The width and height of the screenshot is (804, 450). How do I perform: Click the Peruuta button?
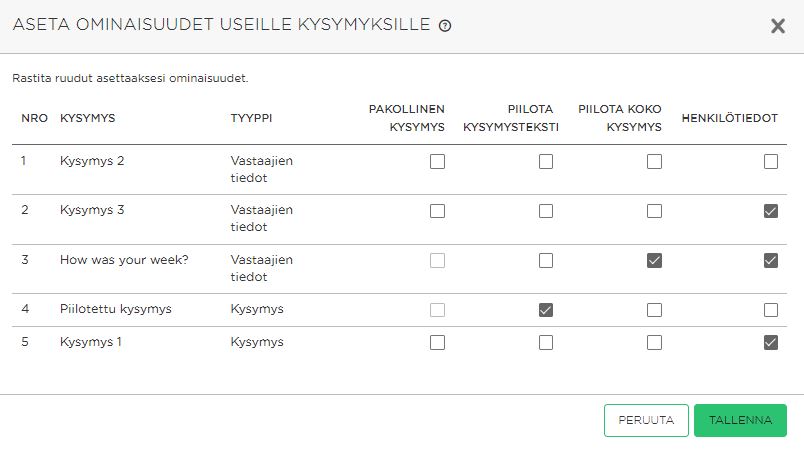tap(646, 420)
